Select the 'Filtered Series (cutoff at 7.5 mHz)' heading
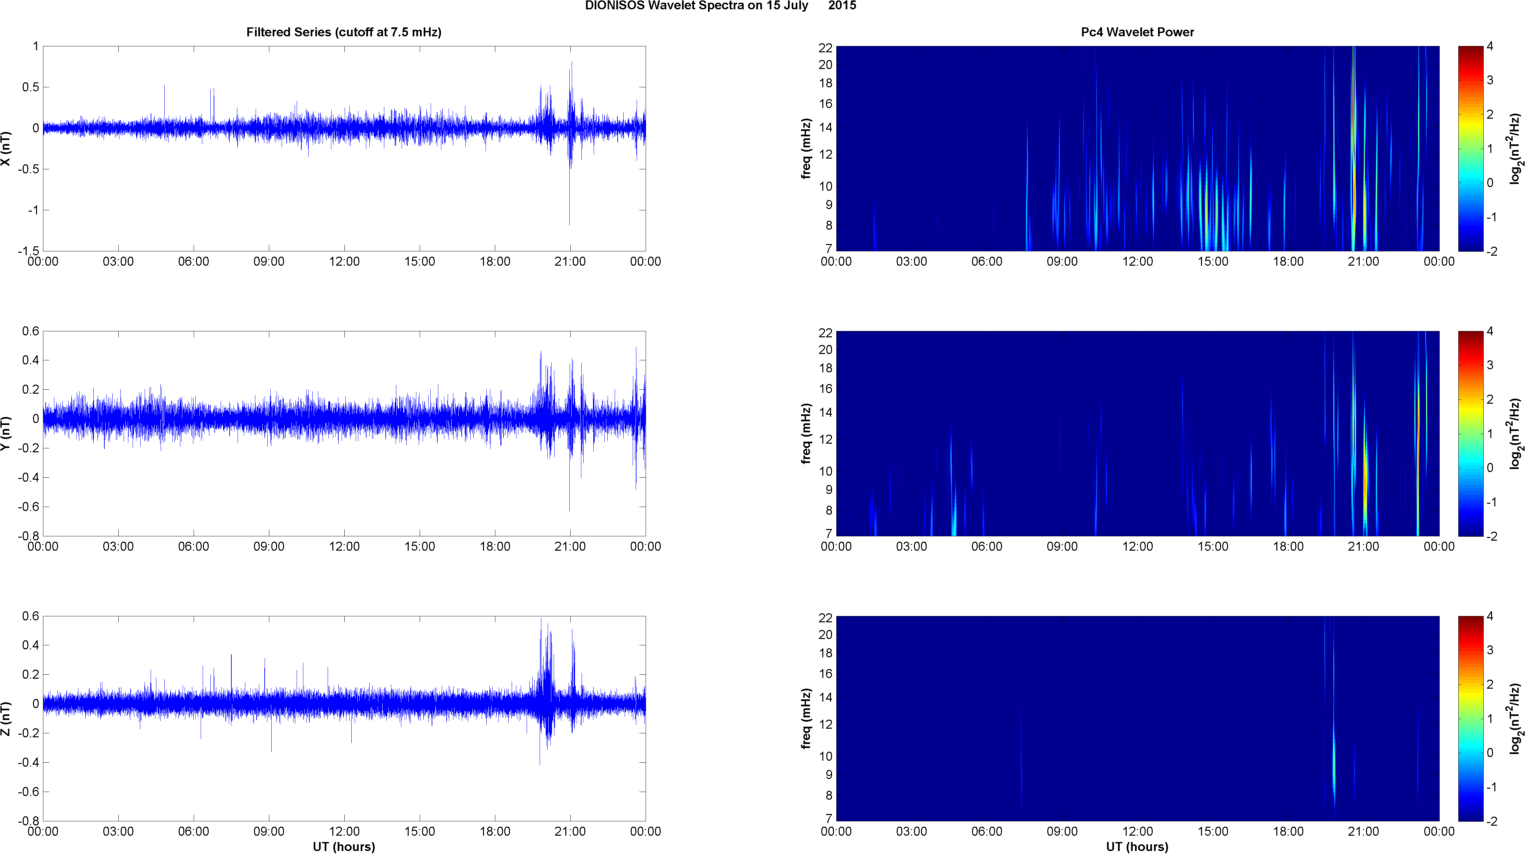 (344, 32)
